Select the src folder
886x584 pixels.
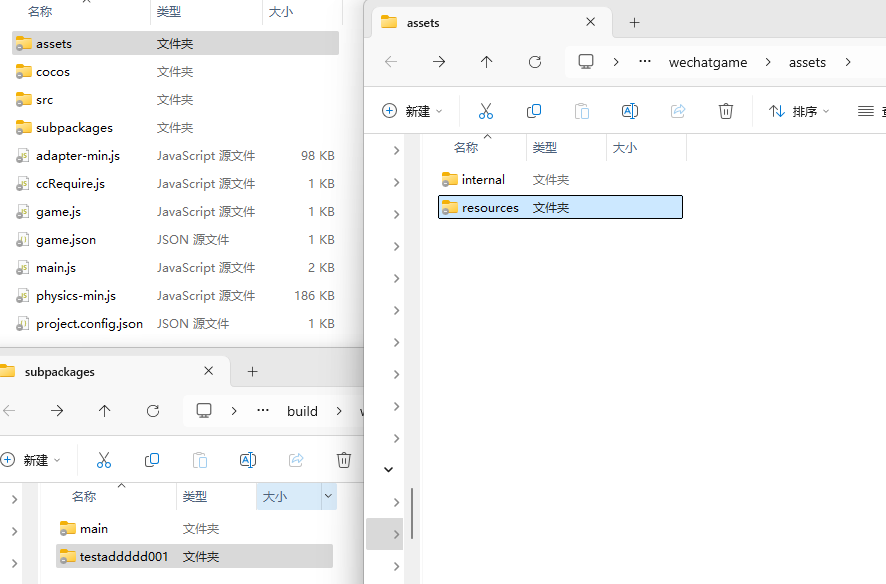(175, 100)
